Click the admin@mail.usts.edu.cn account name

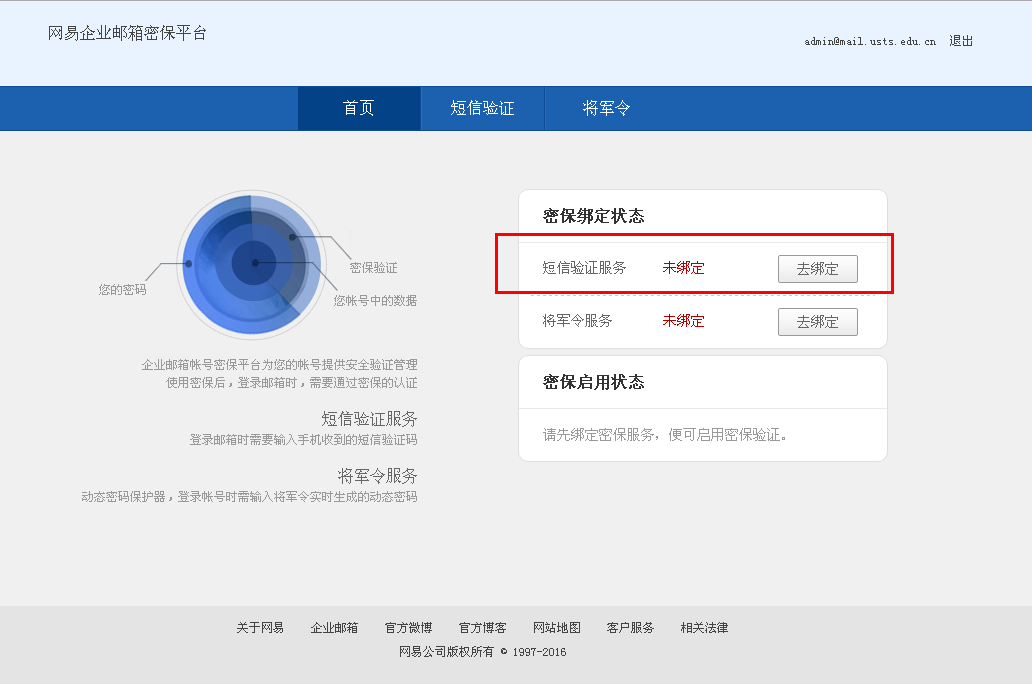870,42
